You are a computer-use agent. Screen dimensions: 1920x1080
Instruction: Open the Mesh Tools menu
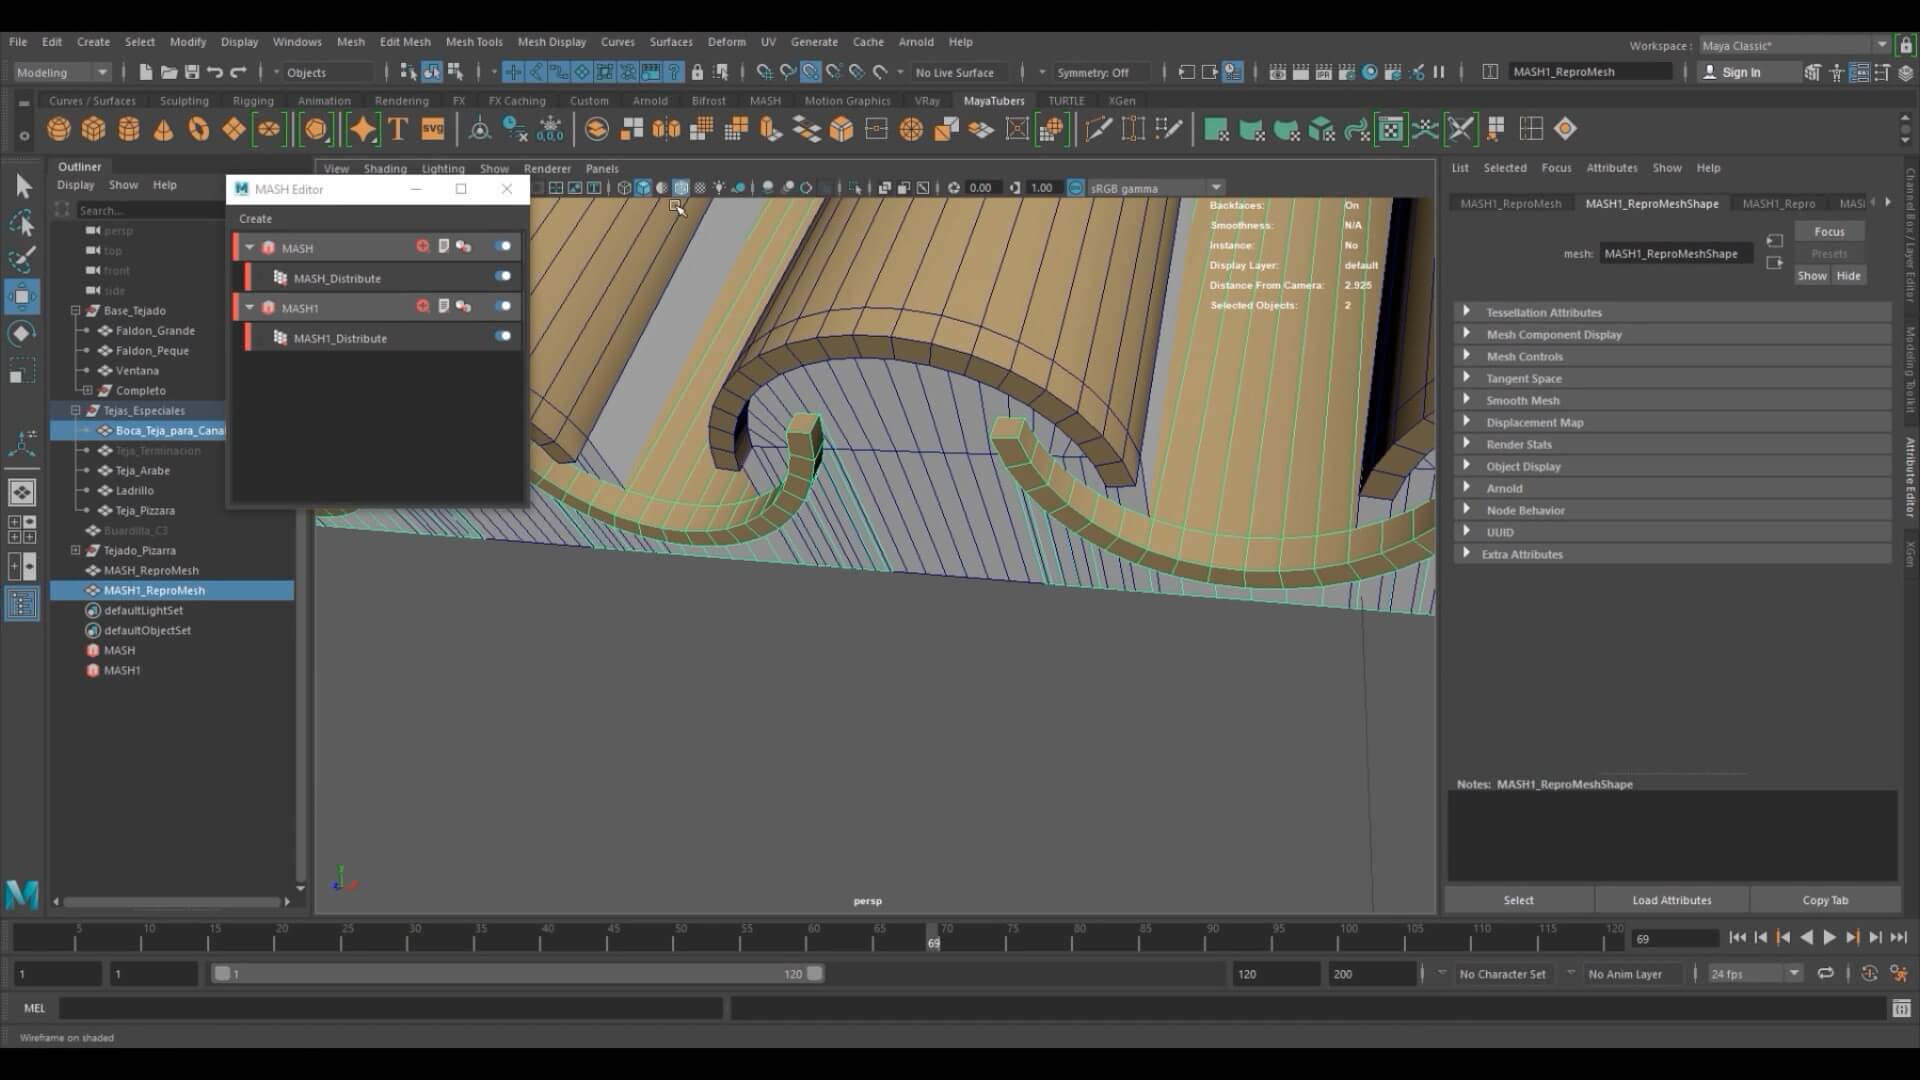click(x=473, y=42)
